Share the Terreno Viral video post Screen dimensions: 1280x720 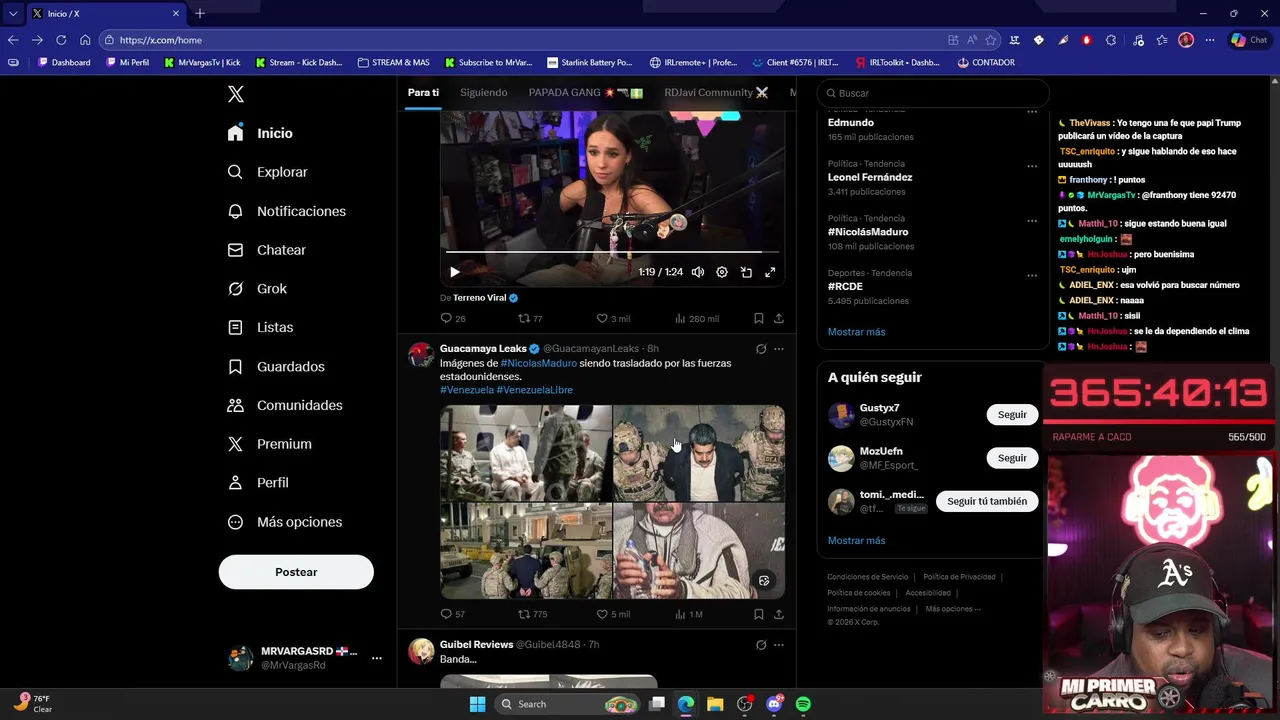(779, 319)
